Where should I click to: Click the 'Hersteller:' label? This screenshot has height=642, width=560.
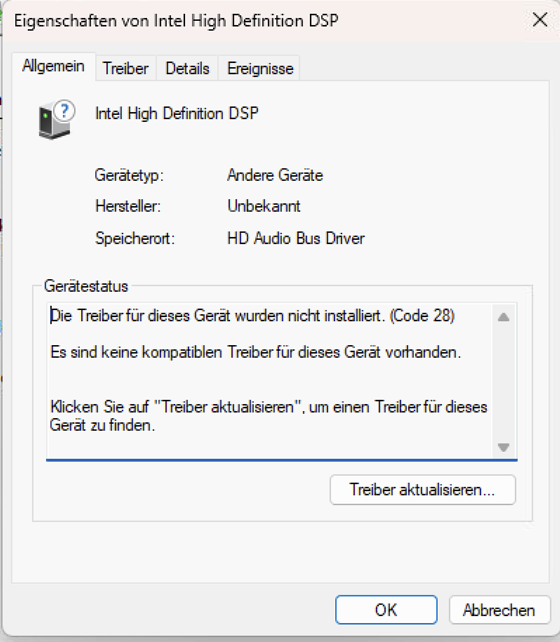128,206
